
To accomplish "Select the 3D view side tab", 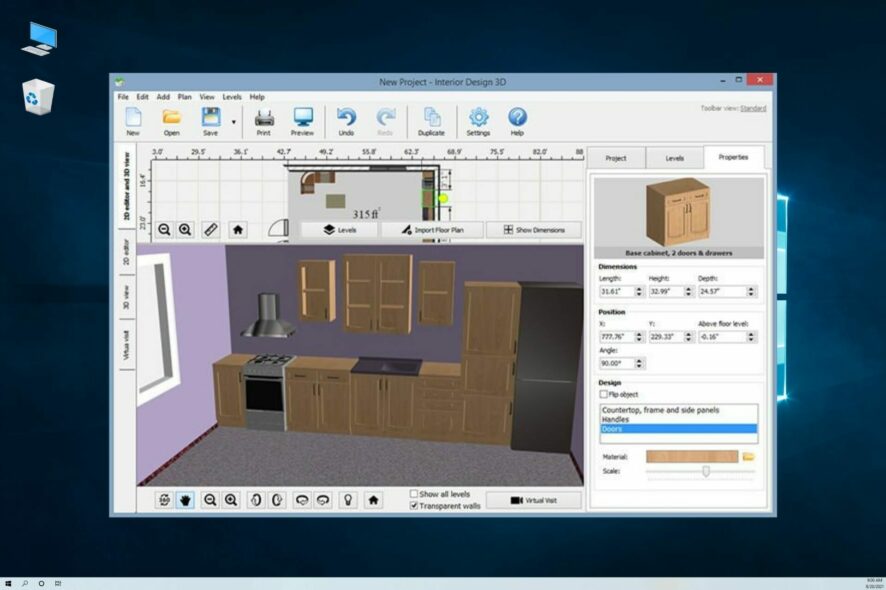I will click(127, 298).
